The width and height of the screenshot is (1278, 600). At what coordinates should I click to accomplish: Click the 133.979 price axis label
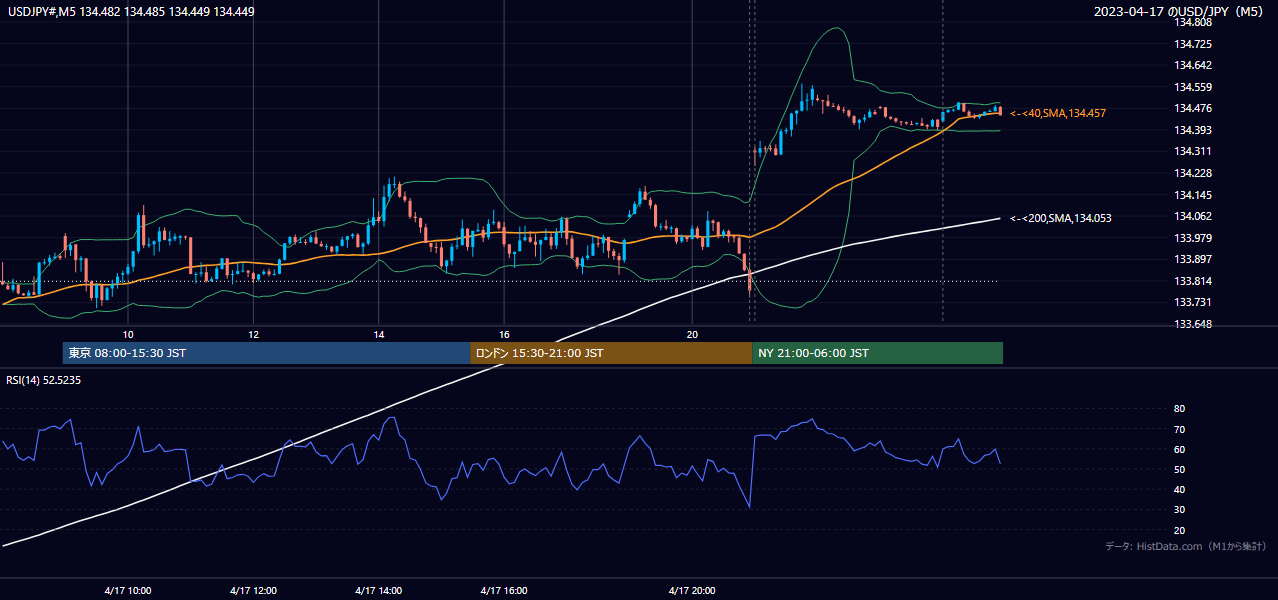pos(1193,238)
